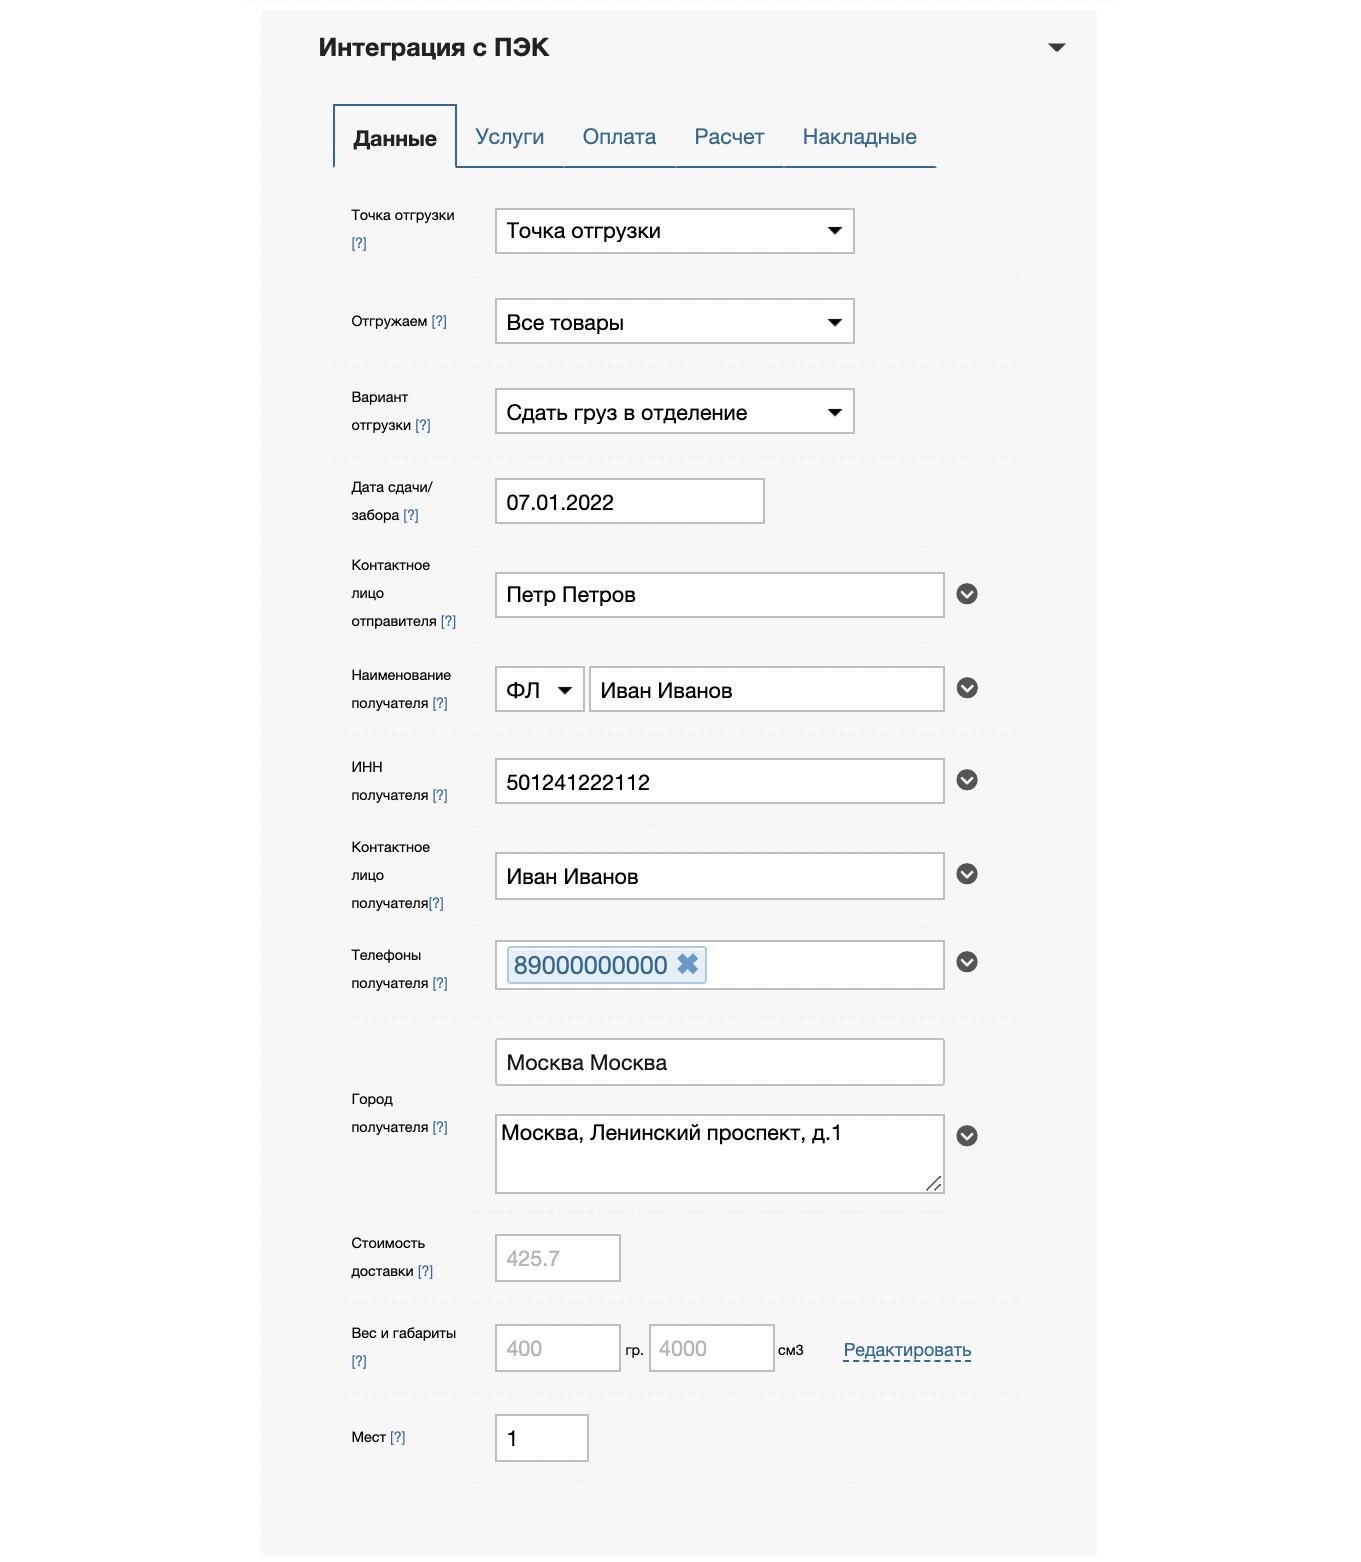Click round arrow icon beside sender contact field
The image size is (1361, 1562).
click(x=966, y=594)
